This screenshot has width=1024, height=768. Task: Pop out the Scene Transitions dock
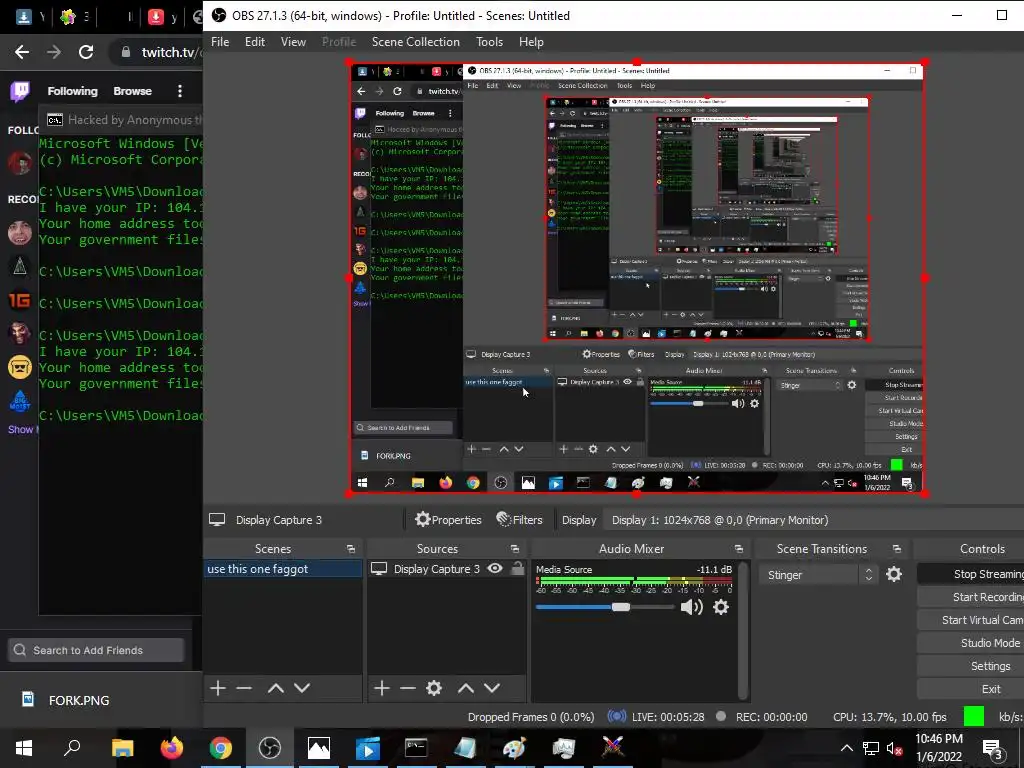point(897,549)
